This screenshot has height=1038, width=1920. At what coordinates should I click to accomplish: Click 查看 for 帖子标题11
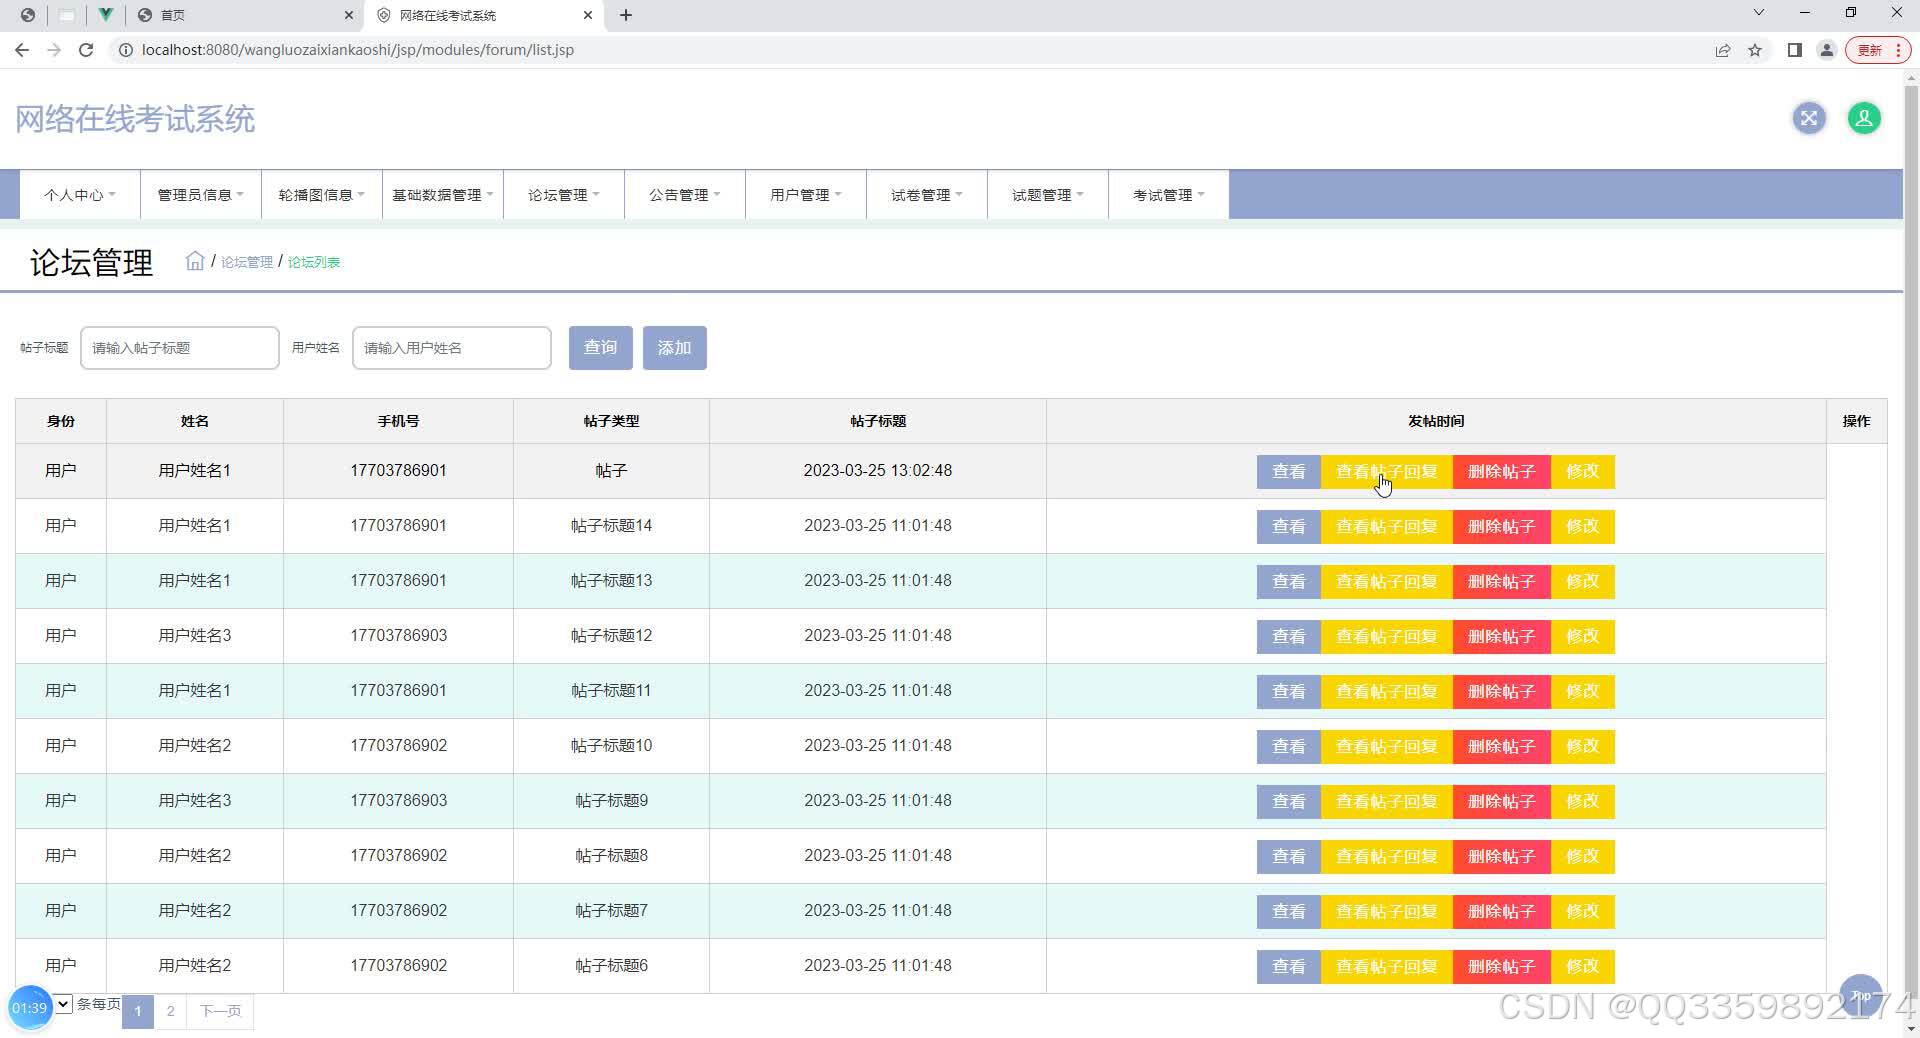click(1288, 692)
